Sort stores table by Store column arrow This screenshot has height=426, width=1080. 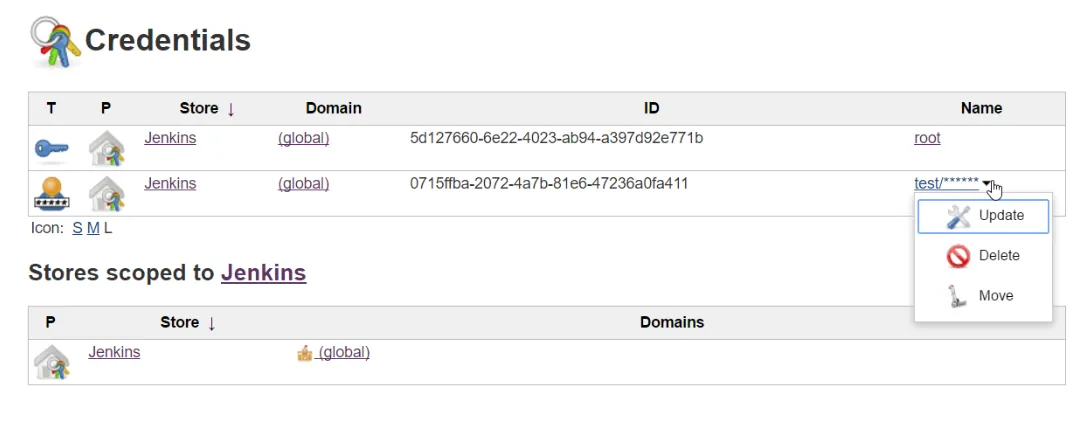tap(211, 322)
